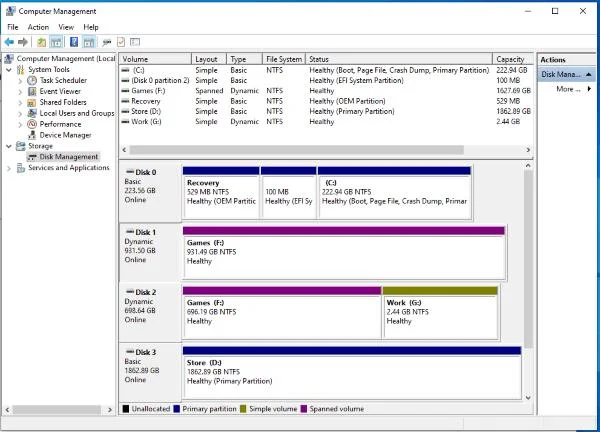The image size is (600, 432).
Task: Sort by the Type column header
Action: pos(245,59)
